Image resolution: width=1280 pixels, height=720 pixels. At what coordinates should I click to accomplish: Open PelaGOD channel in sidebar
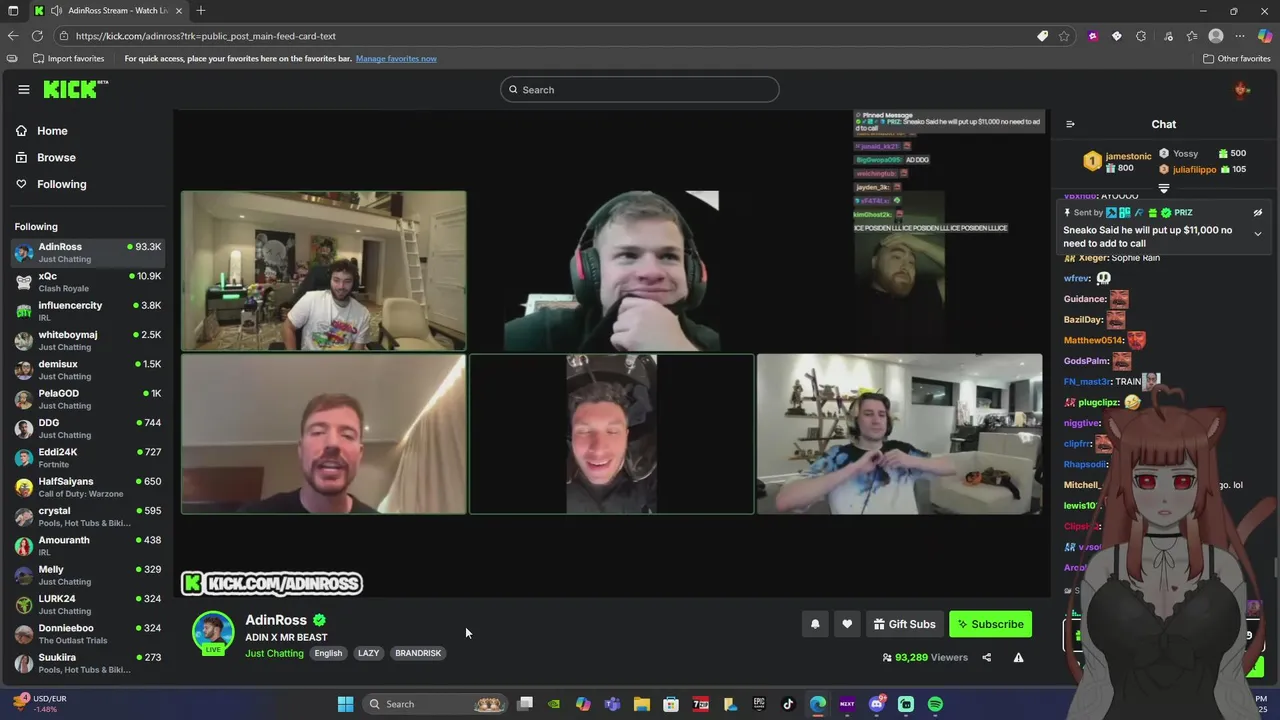[x=88, y=399]
